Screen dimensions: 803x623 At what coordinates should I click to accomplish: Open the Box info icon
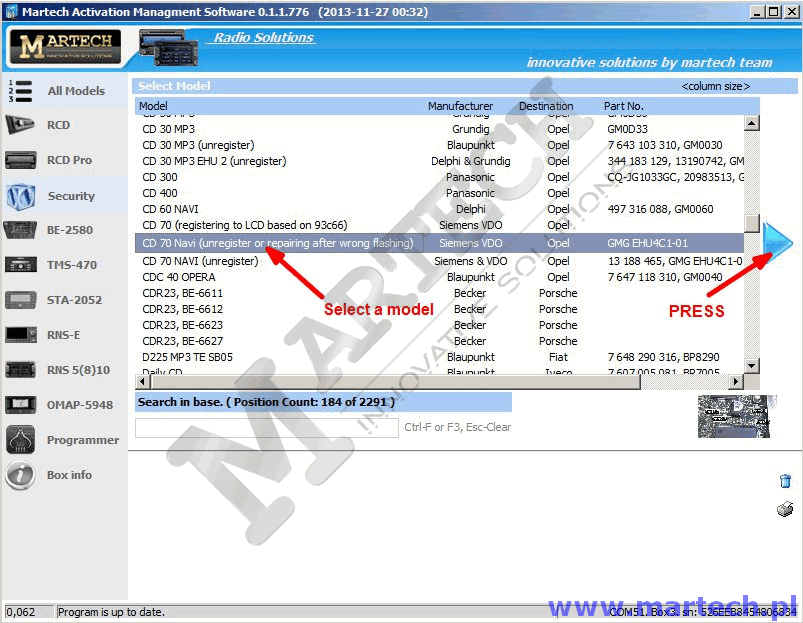[20, 475]
